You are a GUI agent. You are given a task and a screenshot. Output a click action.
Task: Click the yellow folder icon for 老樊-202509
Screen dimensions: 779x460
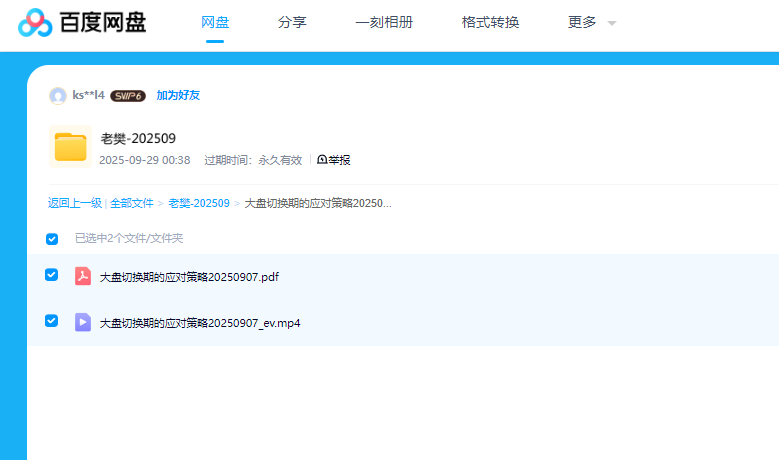pyautogui.click(x=70, y=147)
